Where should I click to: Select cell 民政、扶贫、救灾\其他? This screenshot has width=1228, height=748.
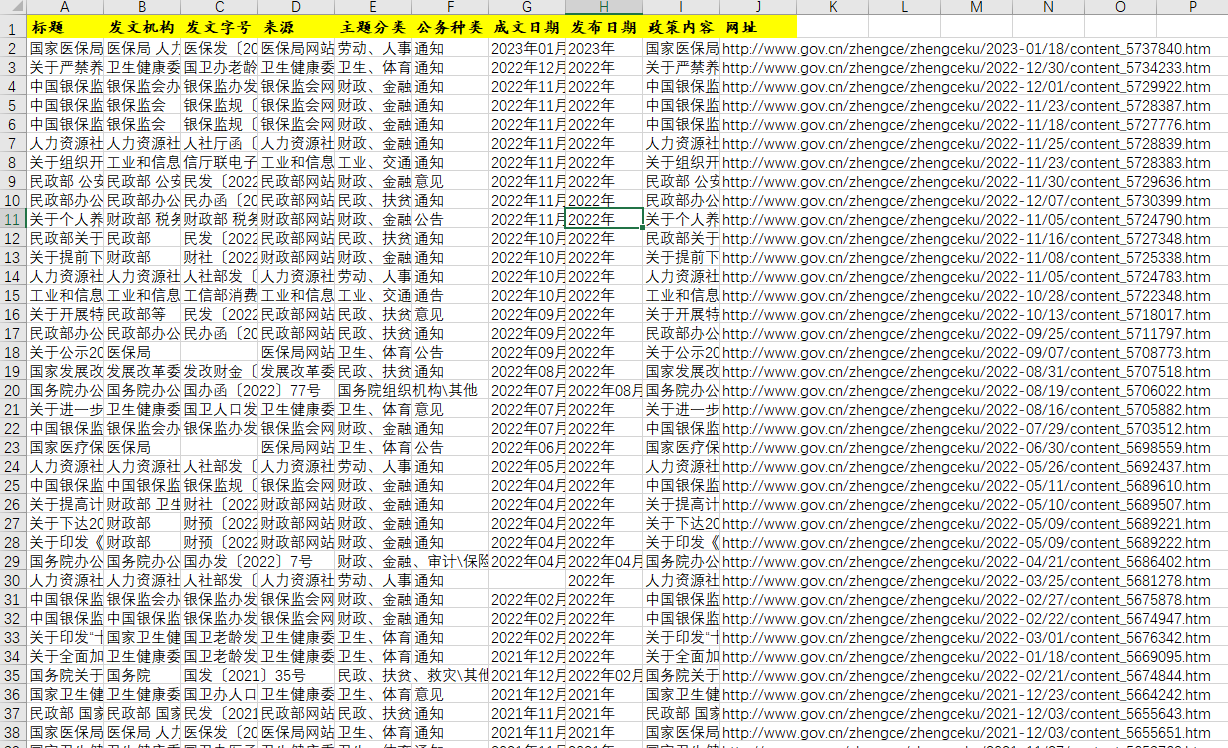[373, 675]
